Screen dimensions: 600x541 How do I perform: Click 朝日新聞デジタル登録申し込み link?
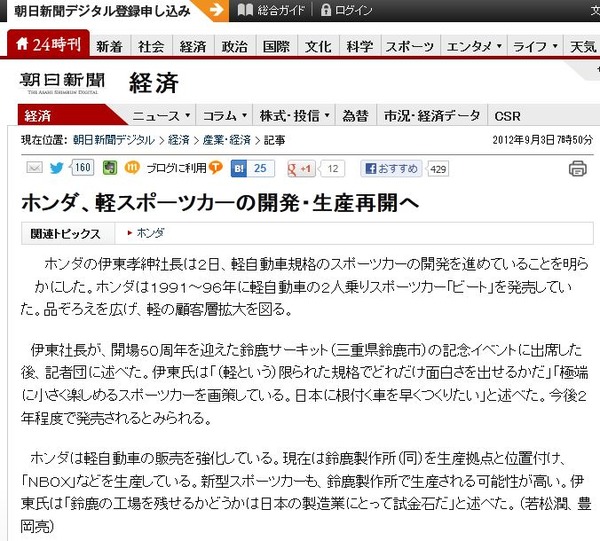[102, 11]
